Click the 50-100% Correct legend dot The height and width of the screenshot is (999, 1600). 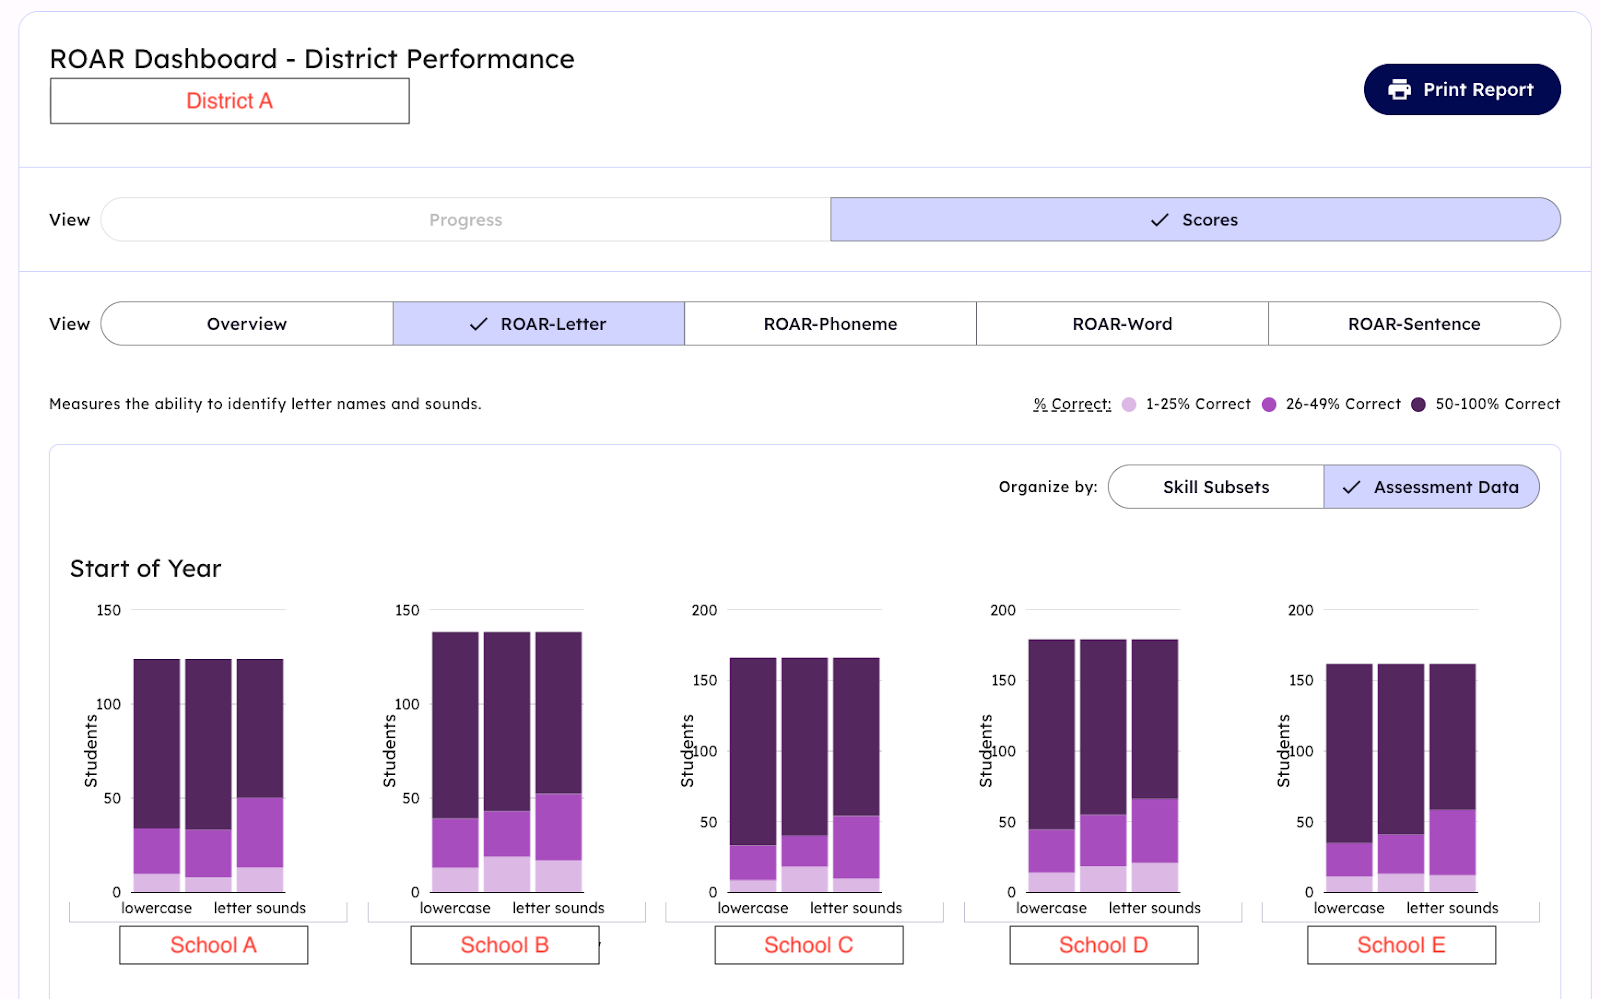(x=1418, y=405)
